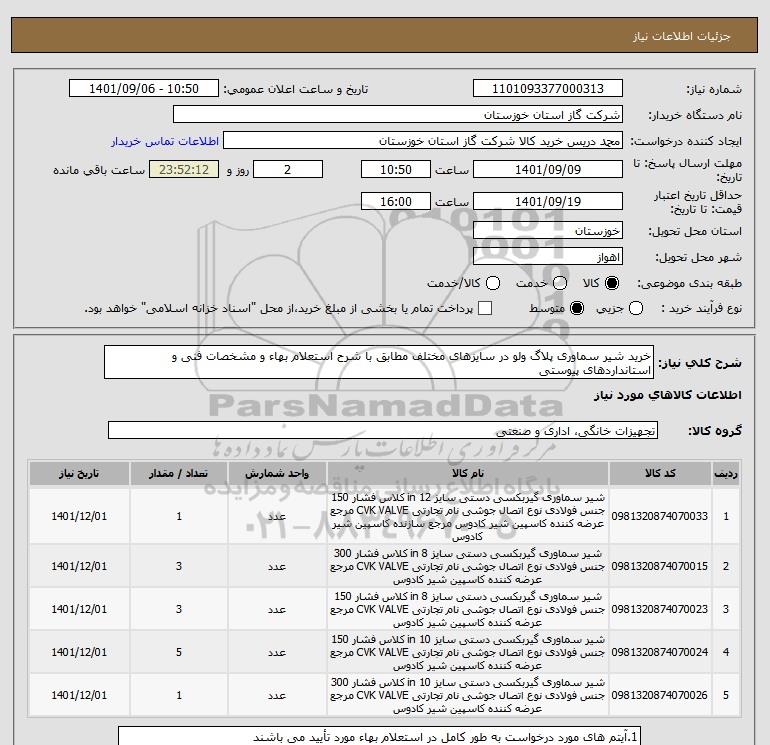
Task: Select the کالا radio button
Action: pyautogui.click(x=612, y=283)
